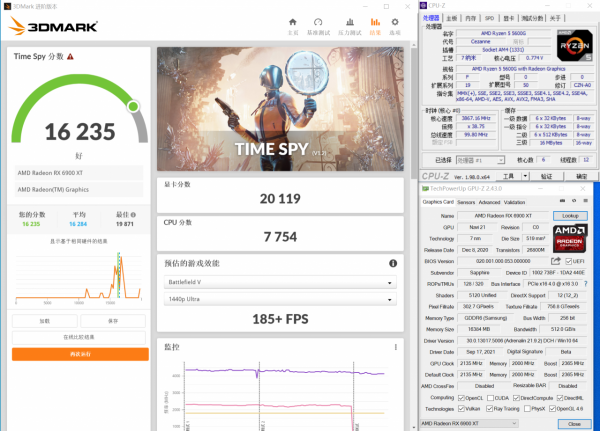
Task: Click the Lookup button in GPU-Z
Action: [x=569, y=215]
